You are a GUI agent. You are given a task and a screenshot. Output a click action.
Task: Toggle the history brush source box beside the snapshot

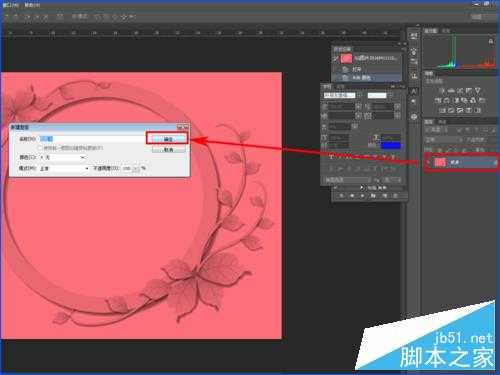point(336,59)
